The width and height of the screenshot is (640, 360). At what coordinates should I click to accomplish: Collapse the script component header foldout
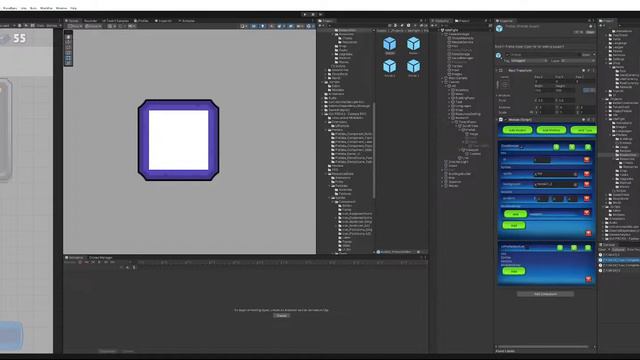[x=498, y=120]
